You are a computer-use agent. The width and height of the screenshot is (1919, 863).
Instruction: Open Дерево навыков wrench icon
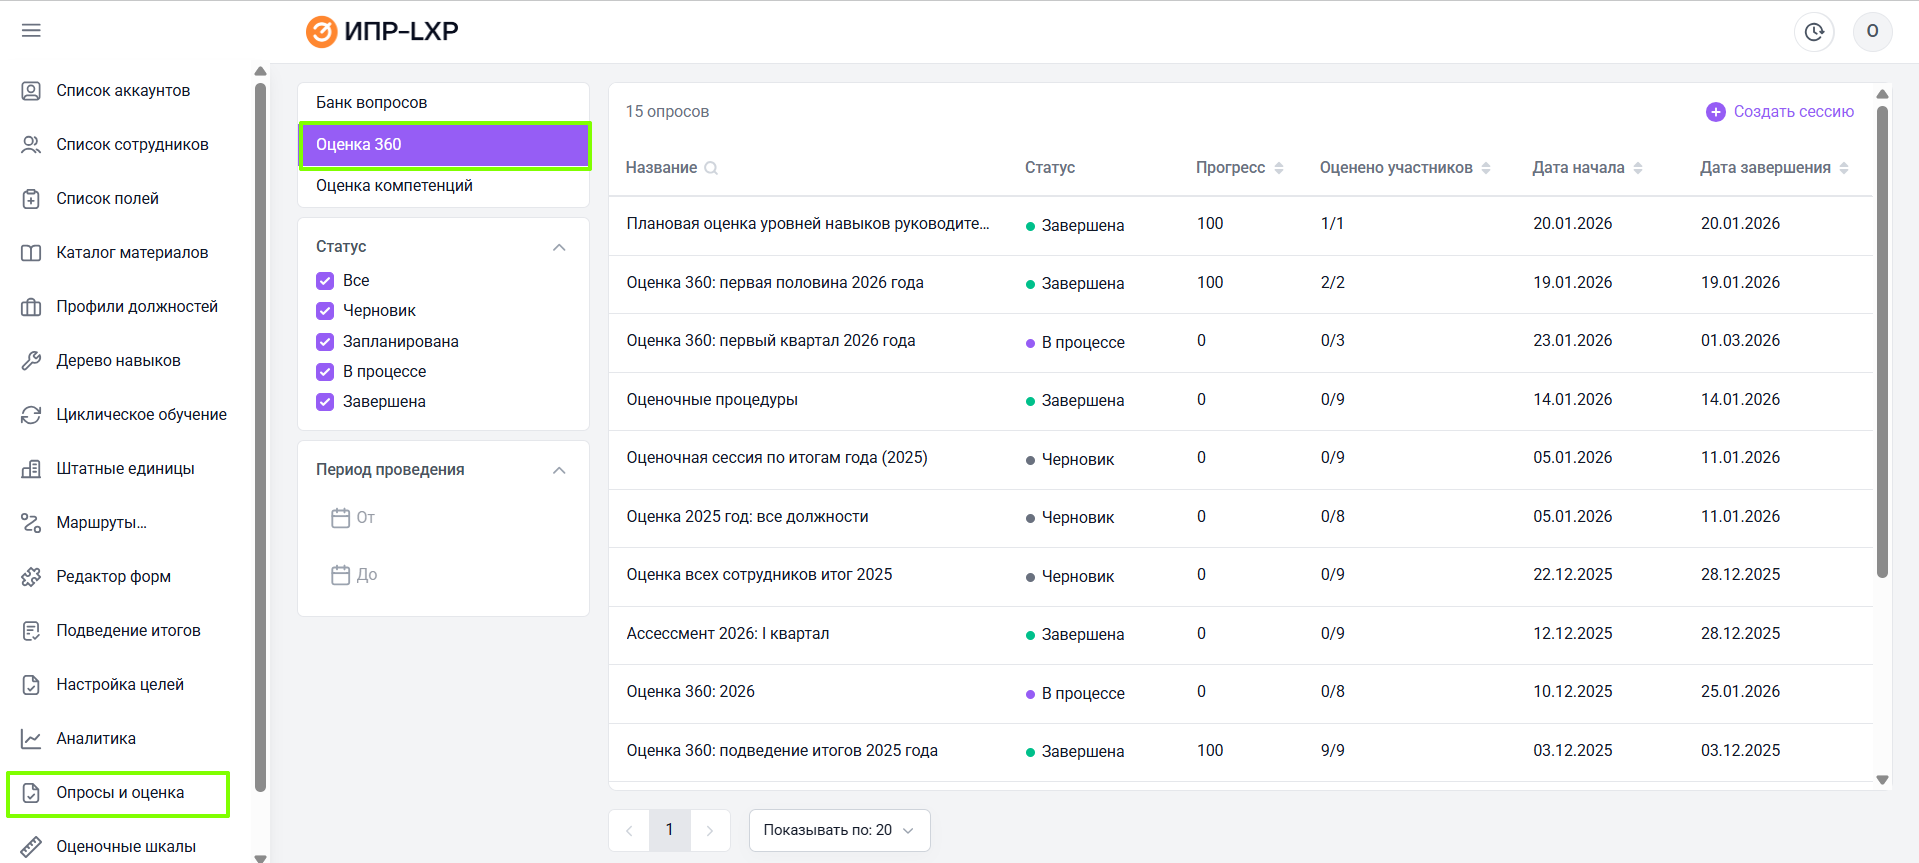point(31,361)
